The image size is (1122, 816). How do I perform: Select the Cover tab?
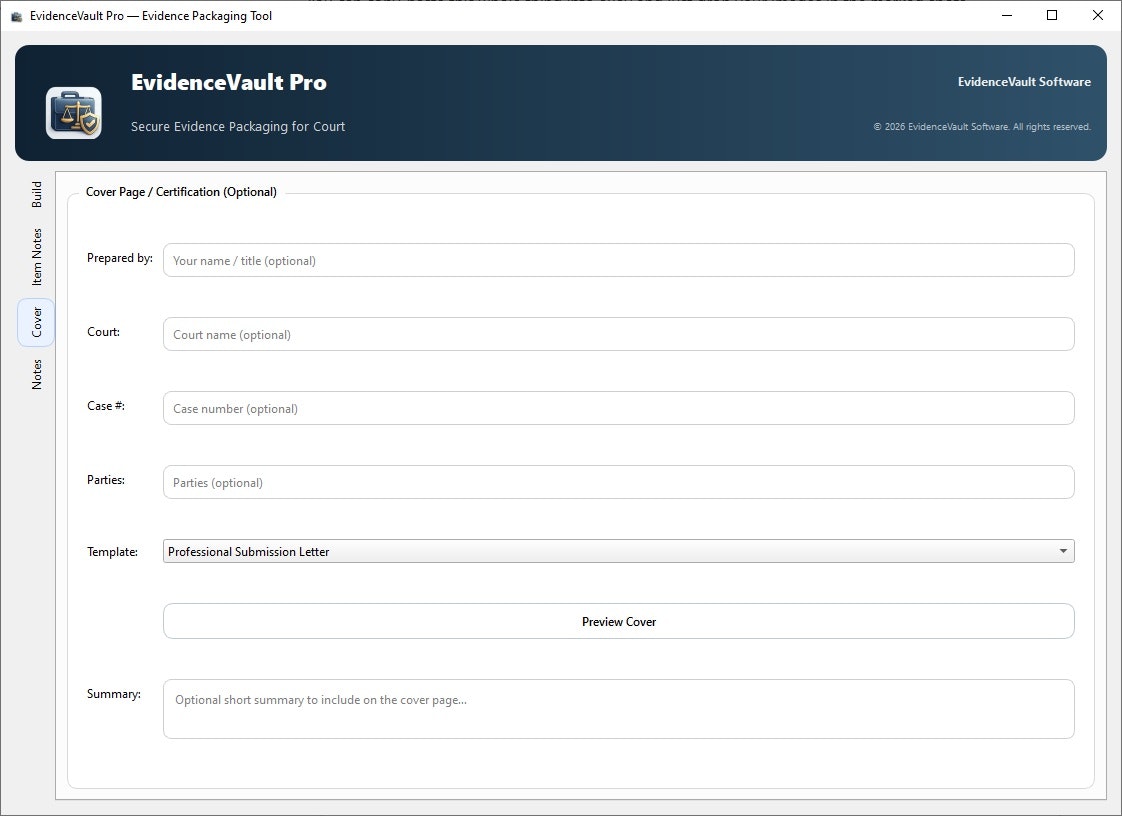pos(36,322)
